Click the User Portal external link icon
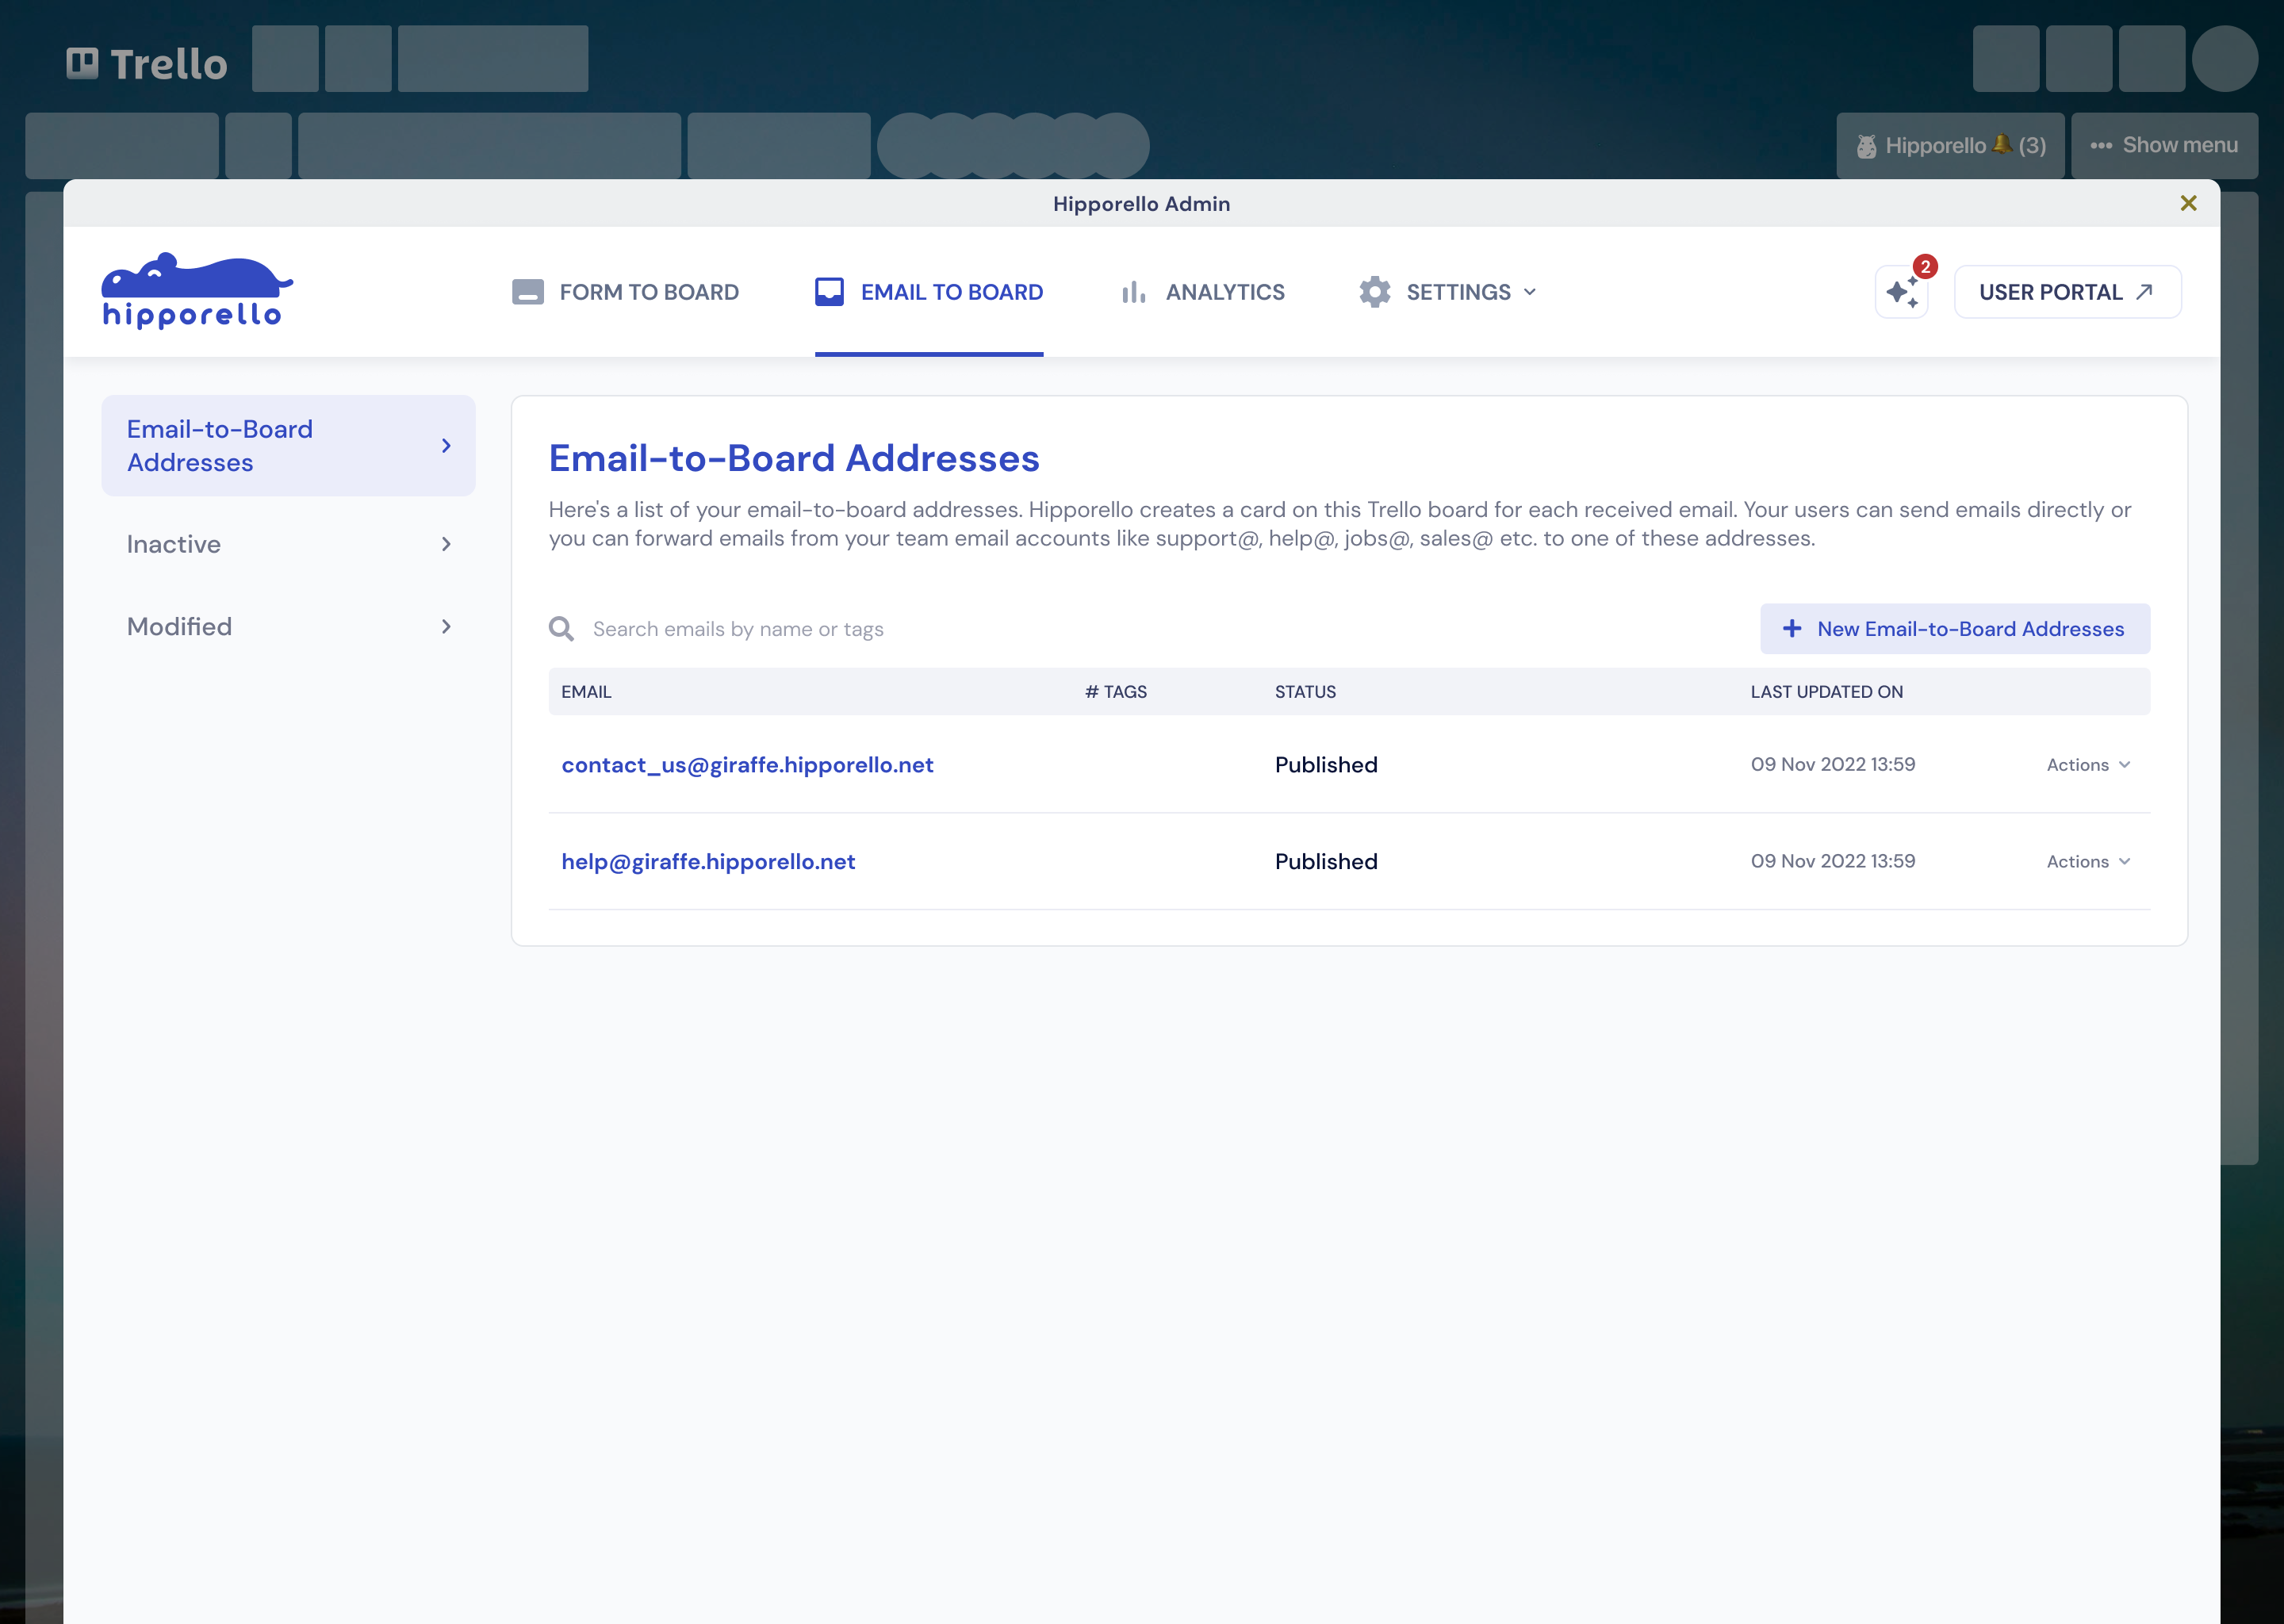Viewport: 2284px width, 1624px height. [x=2144, y=292]
